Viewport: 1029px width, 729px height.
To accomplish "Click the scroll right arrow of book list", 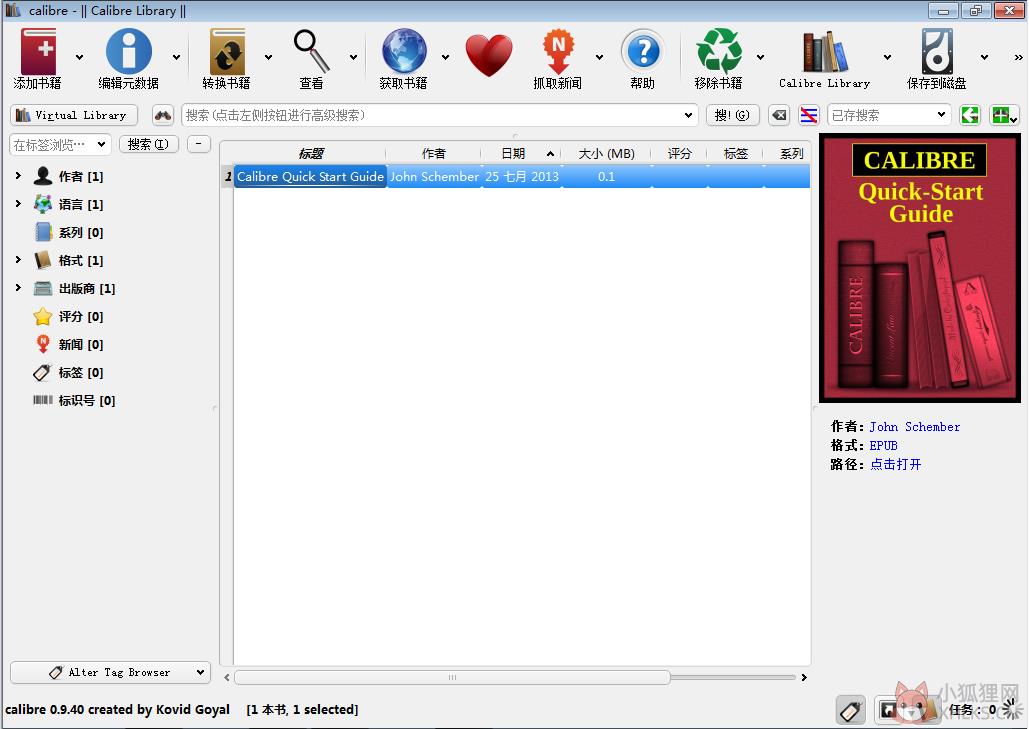I will (x=804, y=677).
